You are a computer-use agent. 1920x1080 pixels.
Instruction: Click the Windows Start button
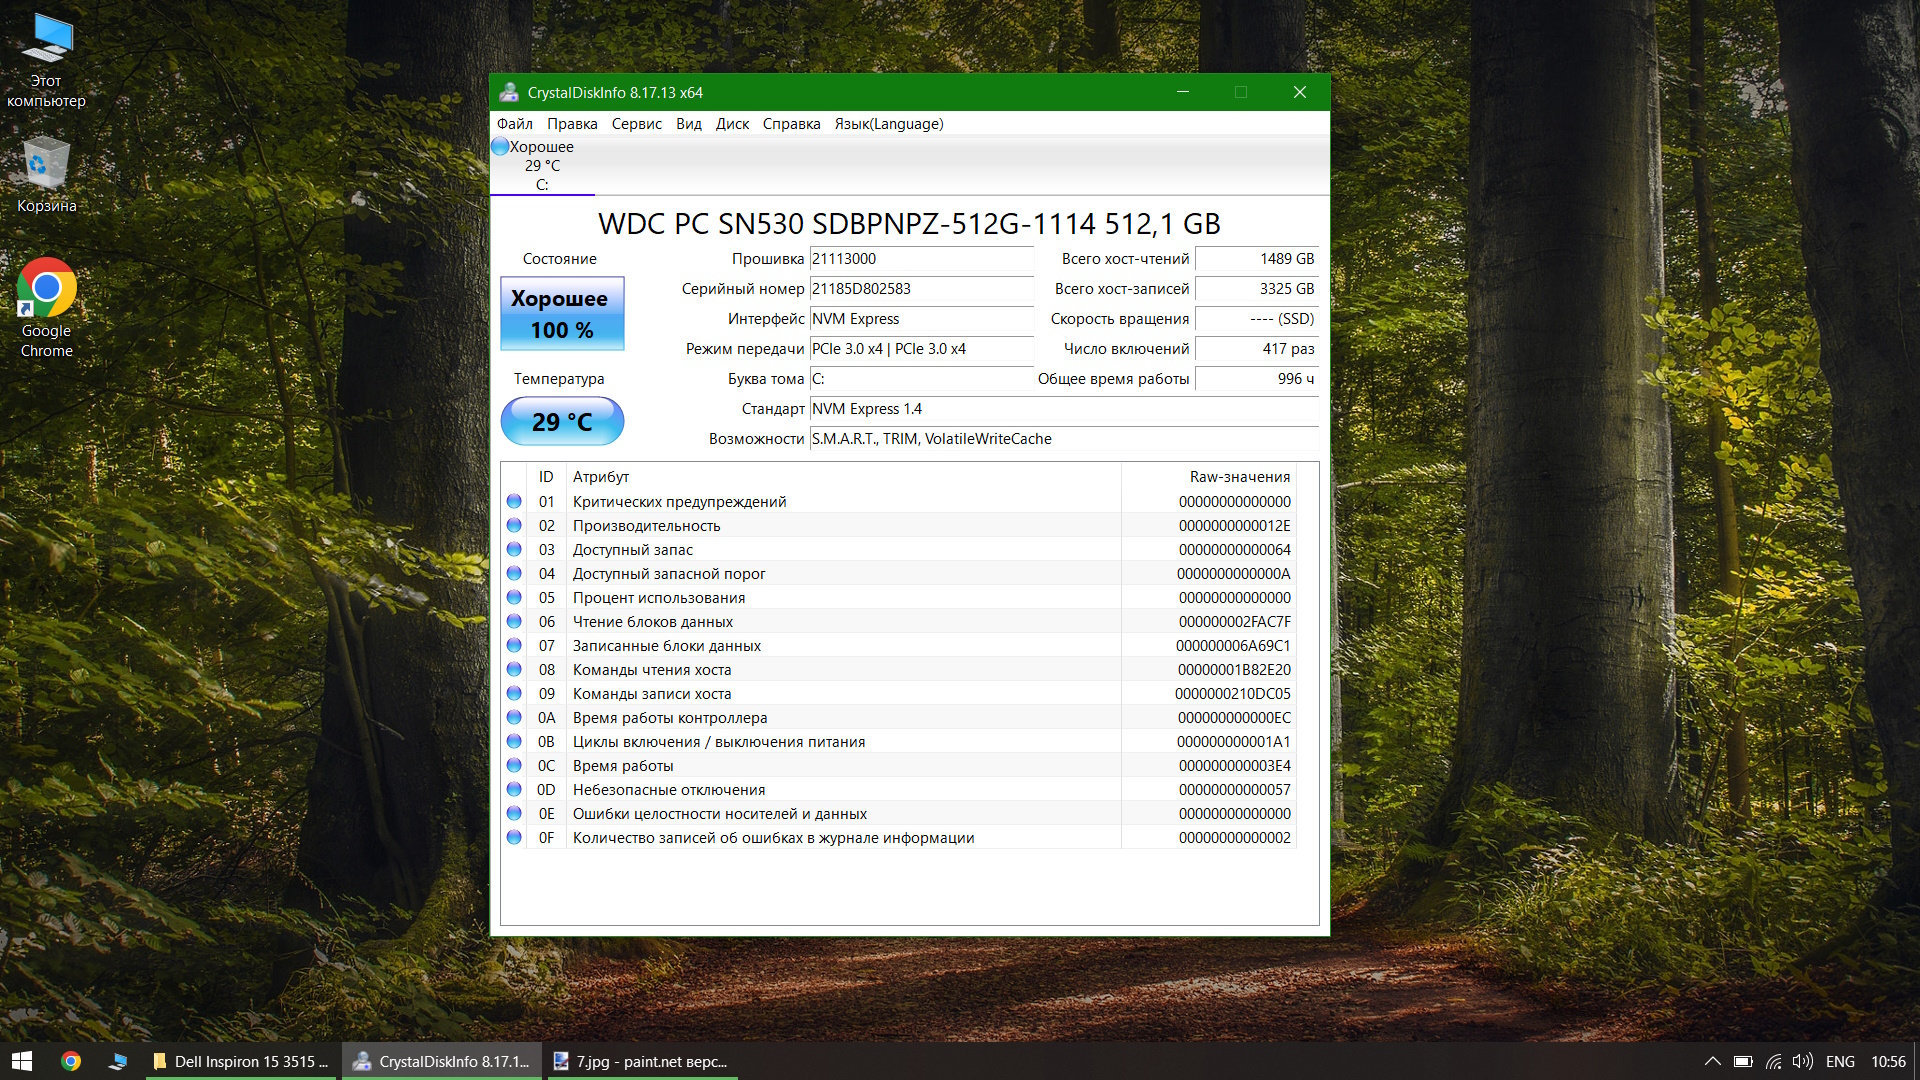pyautogui.click(x=22, y=1061)
